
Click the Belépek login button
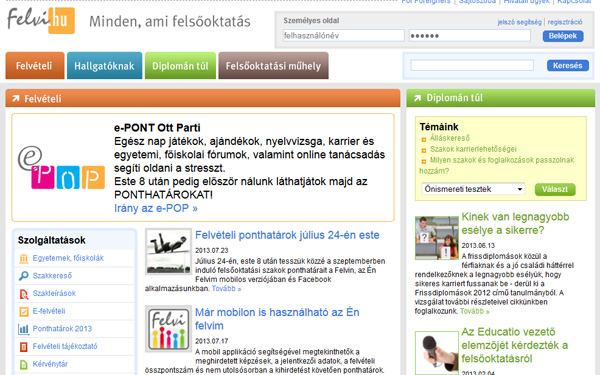pos(563,36)
